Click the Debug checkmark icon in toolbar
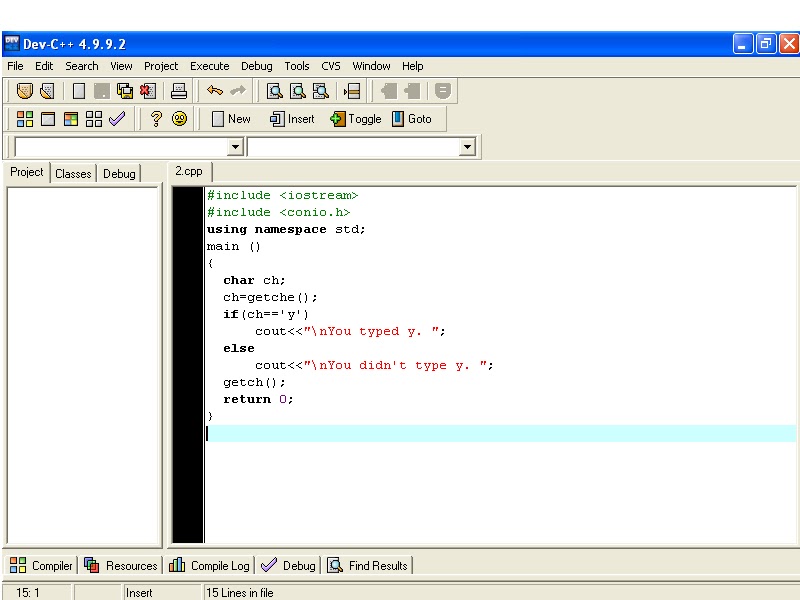This screenshot has height=600, width=800. [117, 119]
